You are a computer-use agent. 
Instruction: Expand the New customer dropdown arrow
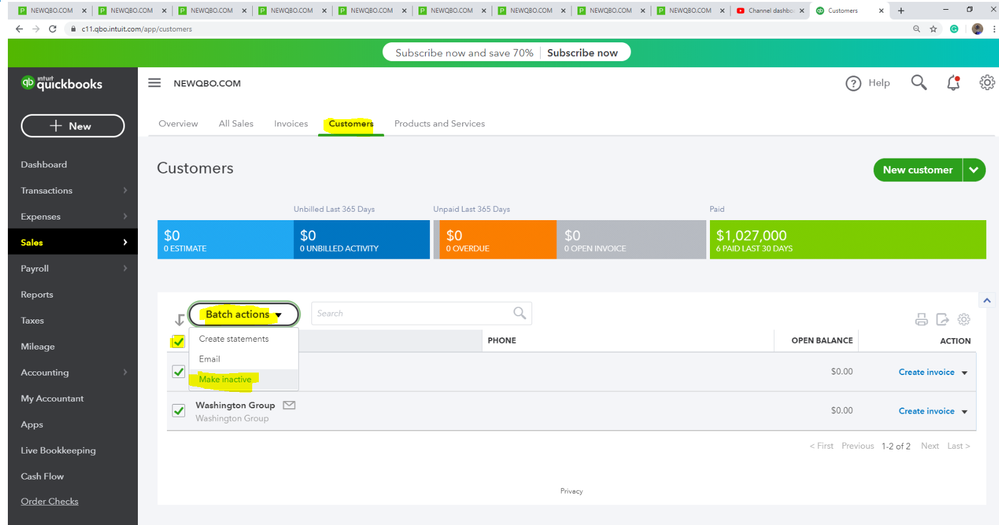974,170
